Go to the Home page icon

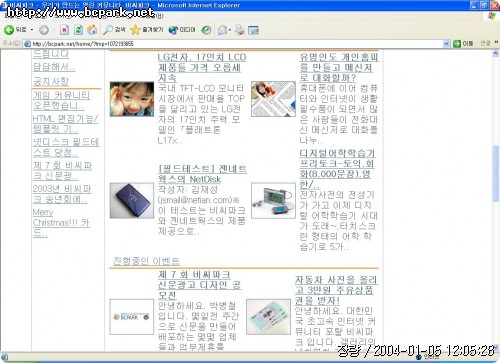point(92,30)
